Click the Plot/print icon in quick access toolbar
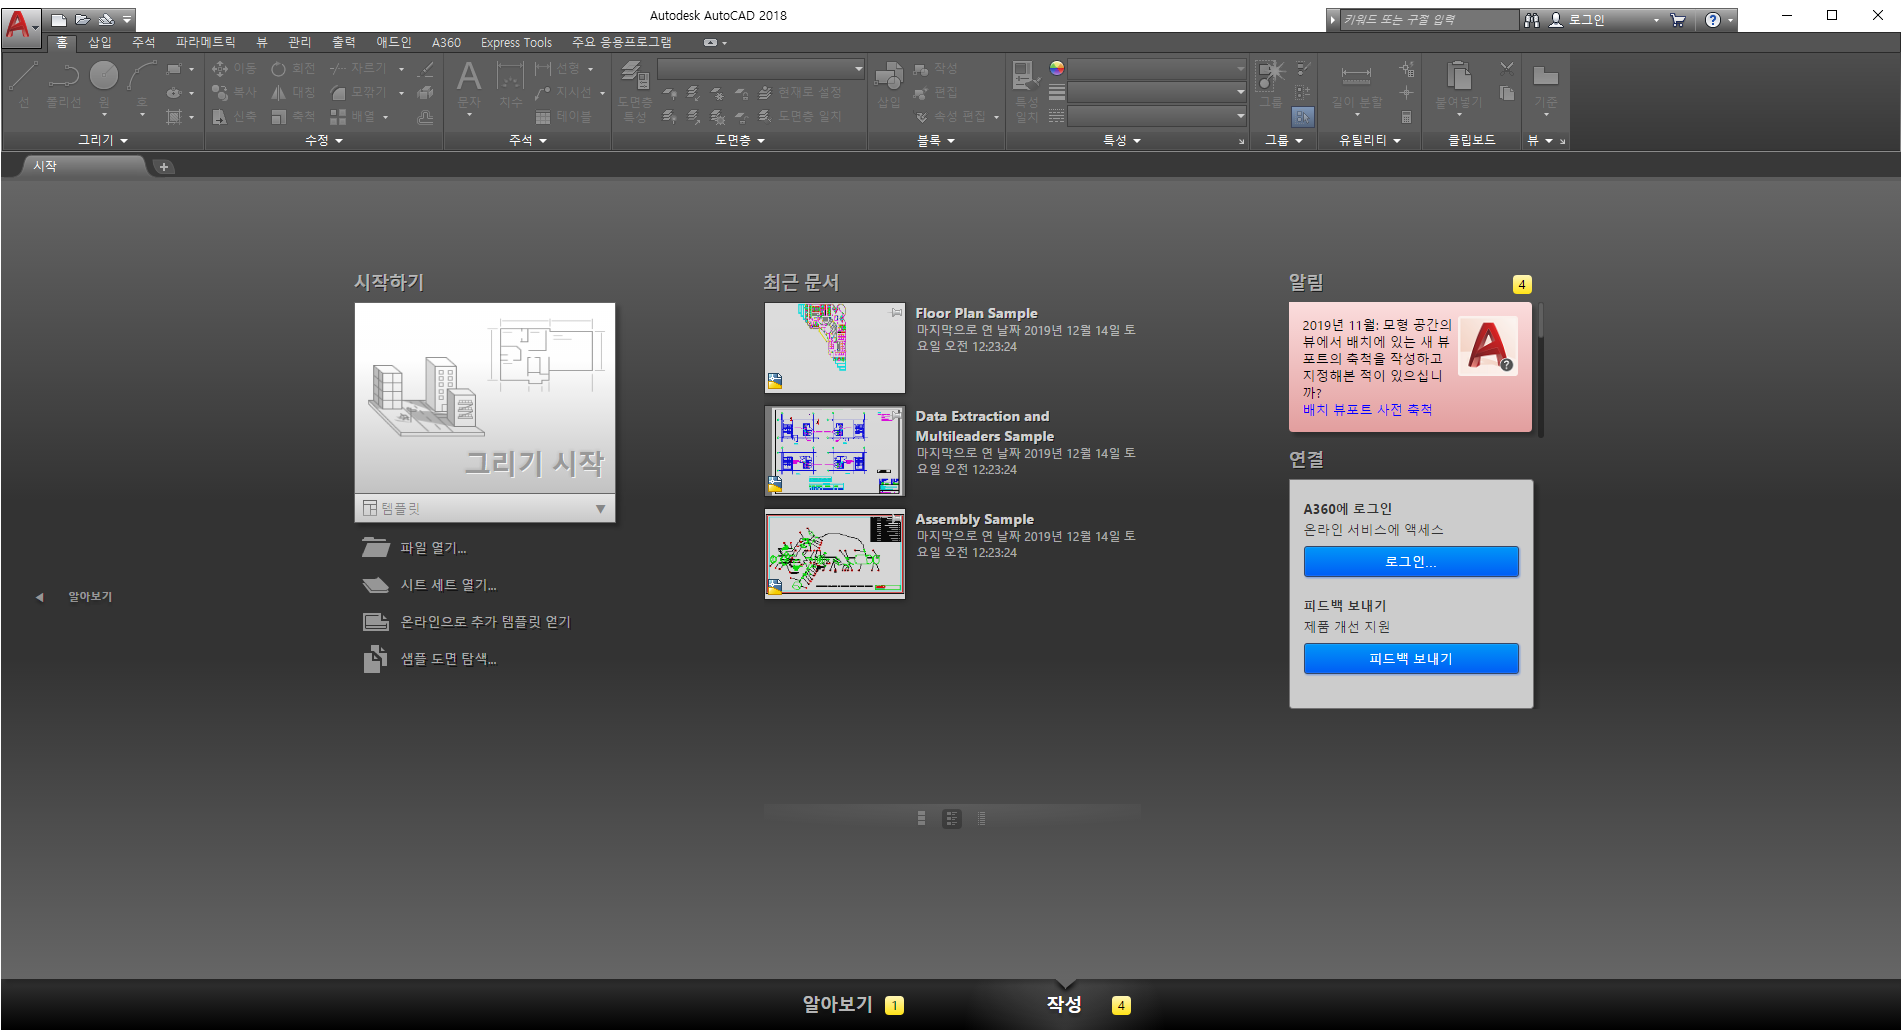 105,19
